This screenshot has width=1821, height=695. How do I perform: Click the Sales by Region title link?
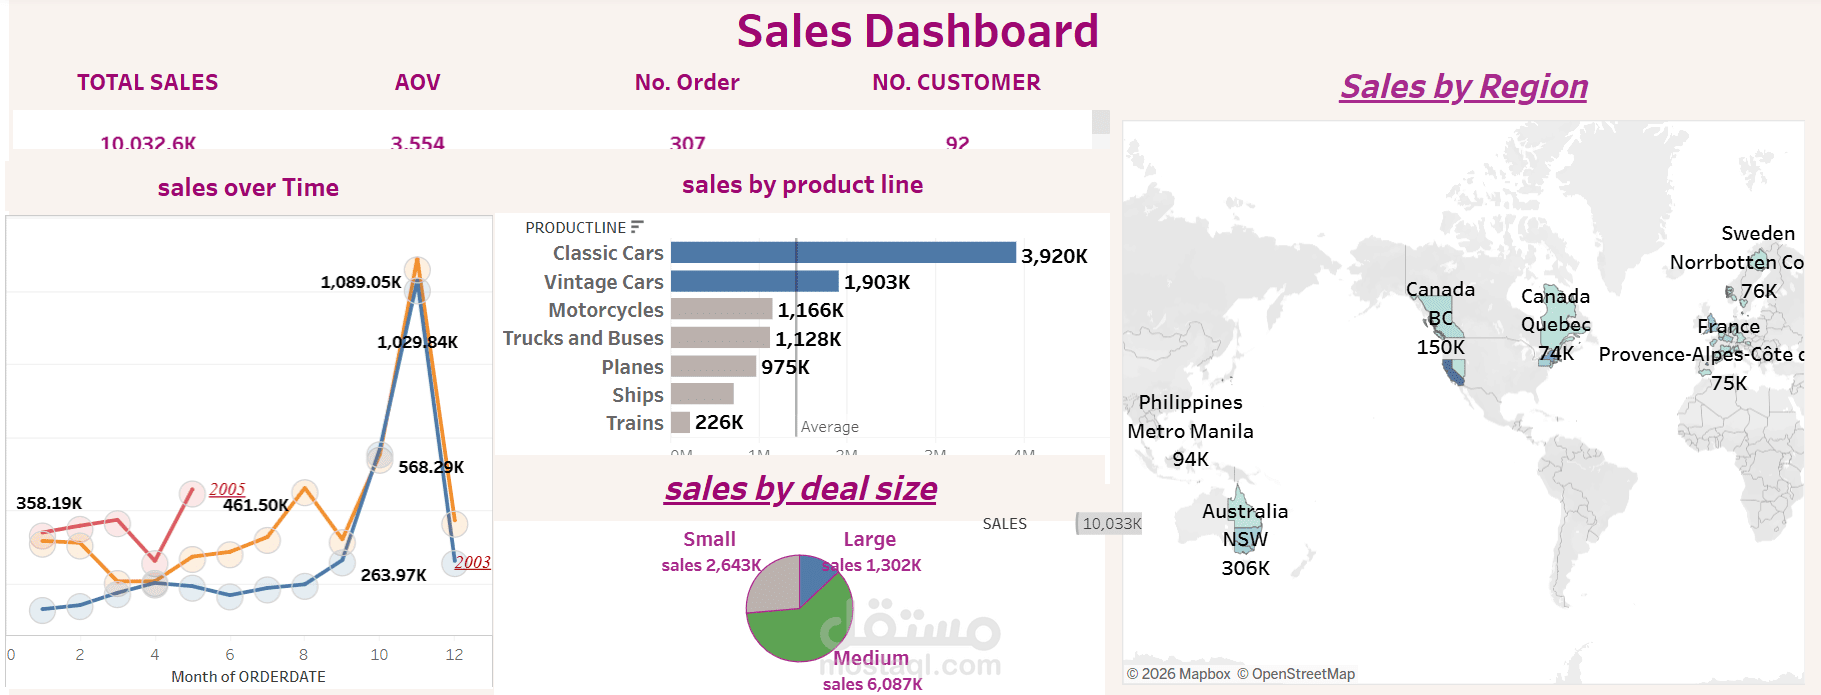[x=1463, y=87]
